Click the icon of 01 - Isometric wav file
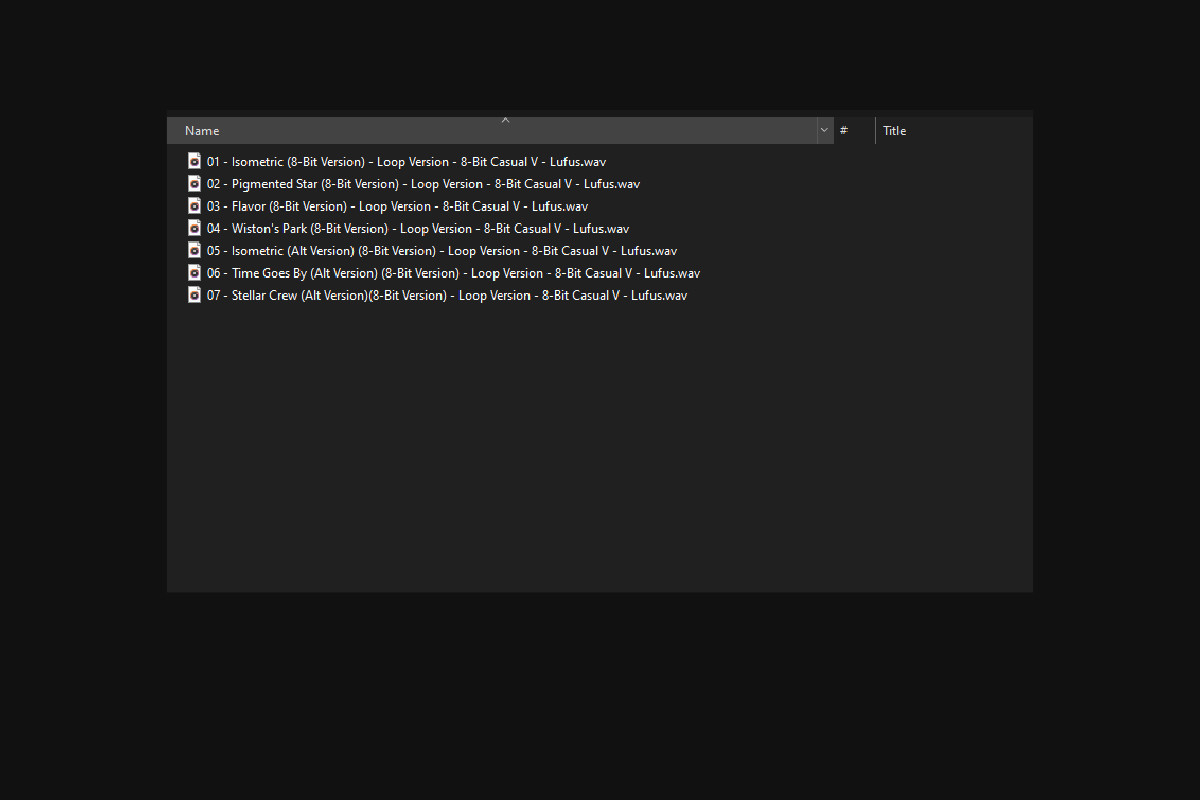 pyautogui.click(x=194, y=161)
